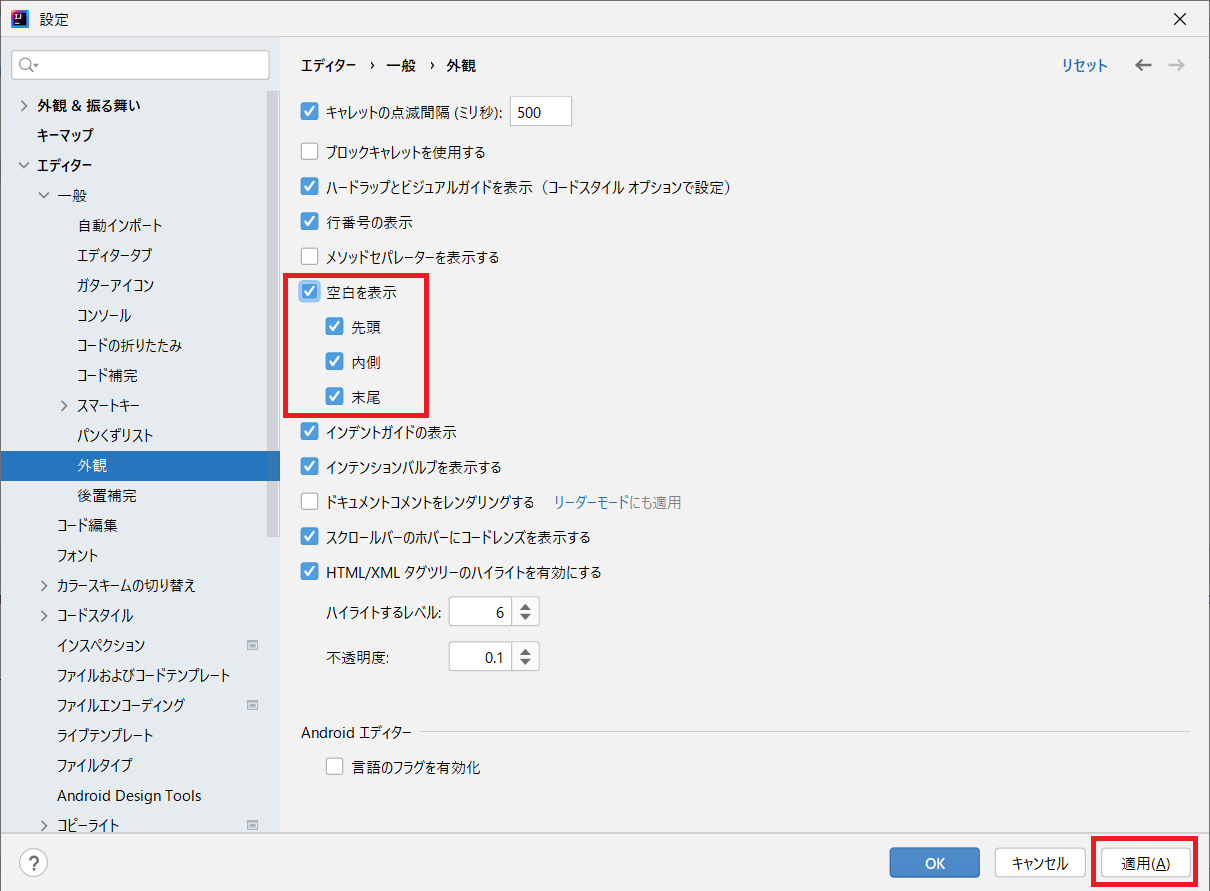
Task: Click the settings tree vertical scrollbar
Action: click(273, 315)
